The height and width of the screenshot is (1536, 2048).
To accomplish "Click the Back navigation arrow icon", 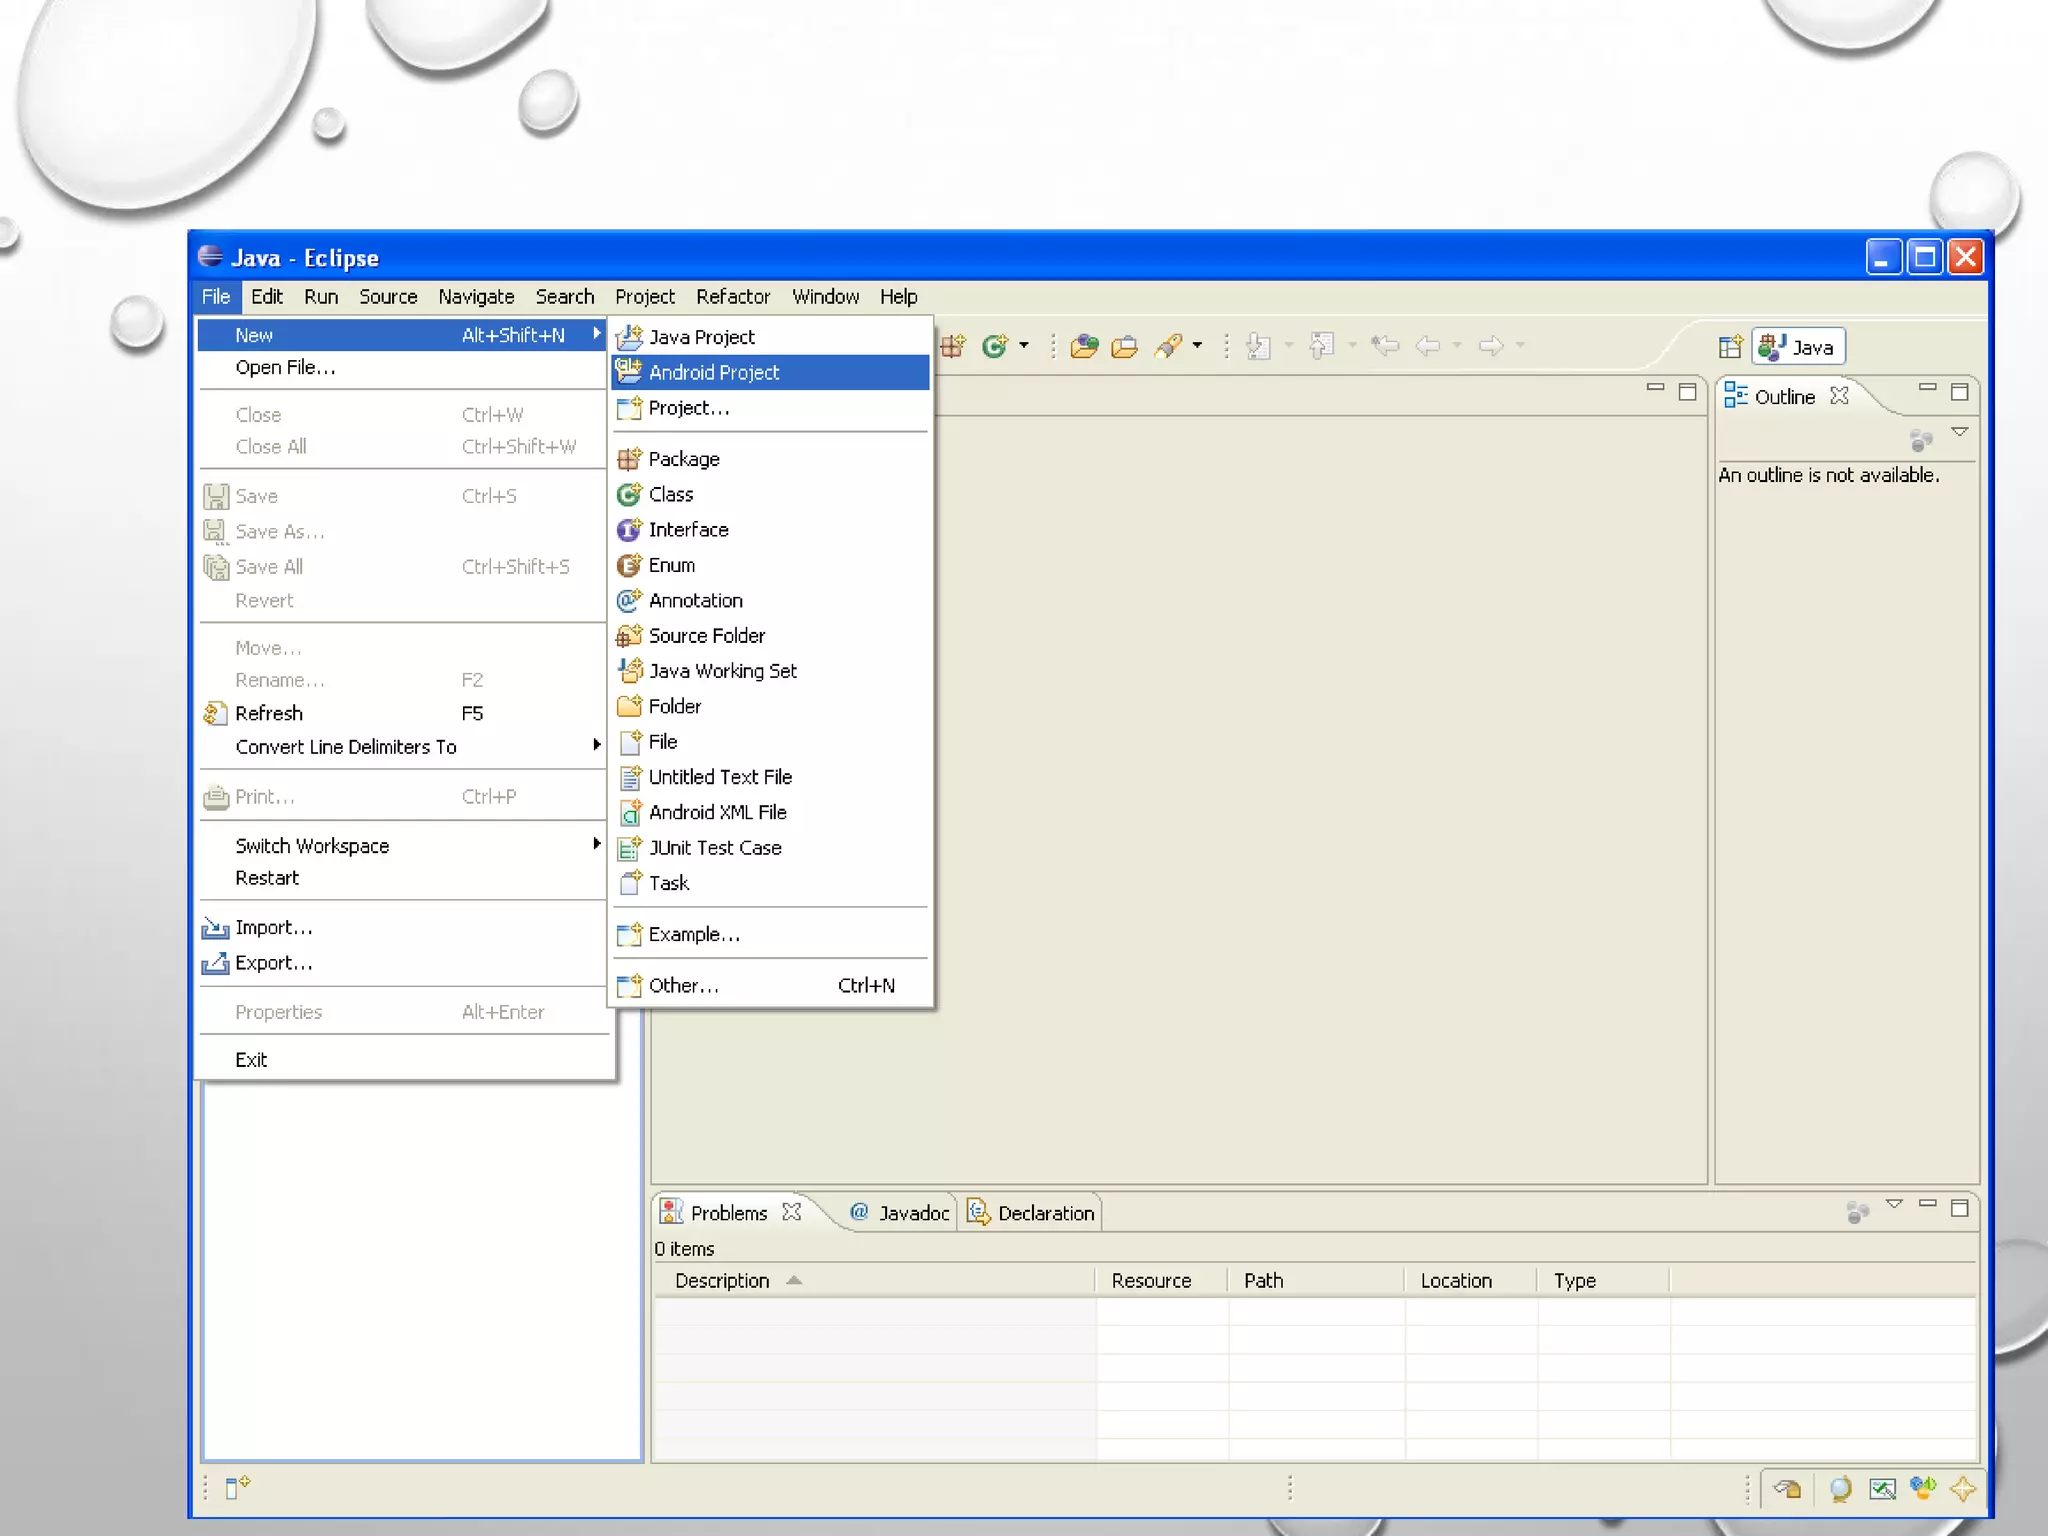I will [x=1428, y=346].
